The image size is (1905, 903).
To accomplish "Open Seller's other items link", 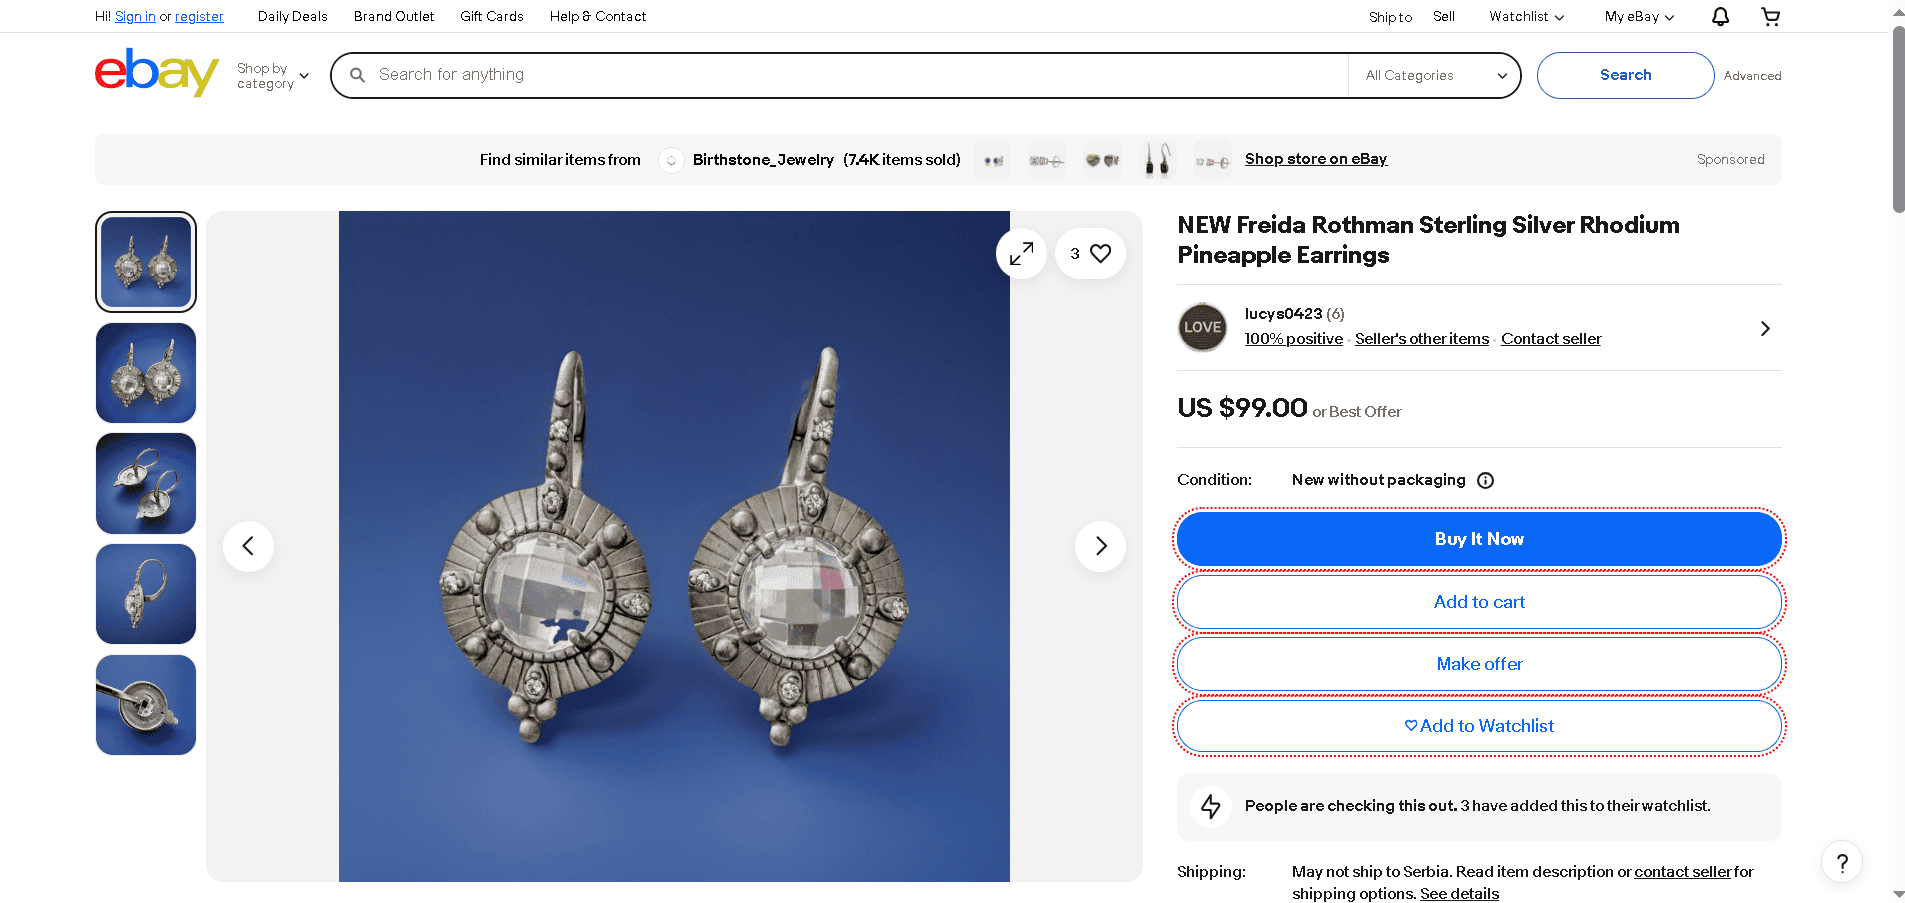I will (x=1421, y=339).
